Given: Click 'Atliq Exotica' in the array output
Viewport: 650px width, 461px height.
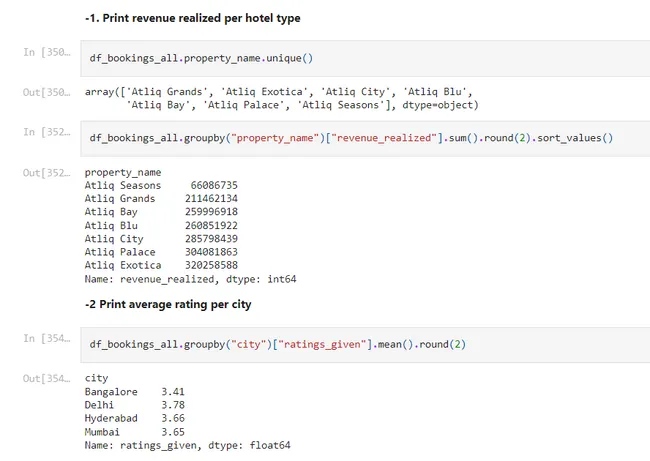Looking at the screenshot, I should point(264,92).
